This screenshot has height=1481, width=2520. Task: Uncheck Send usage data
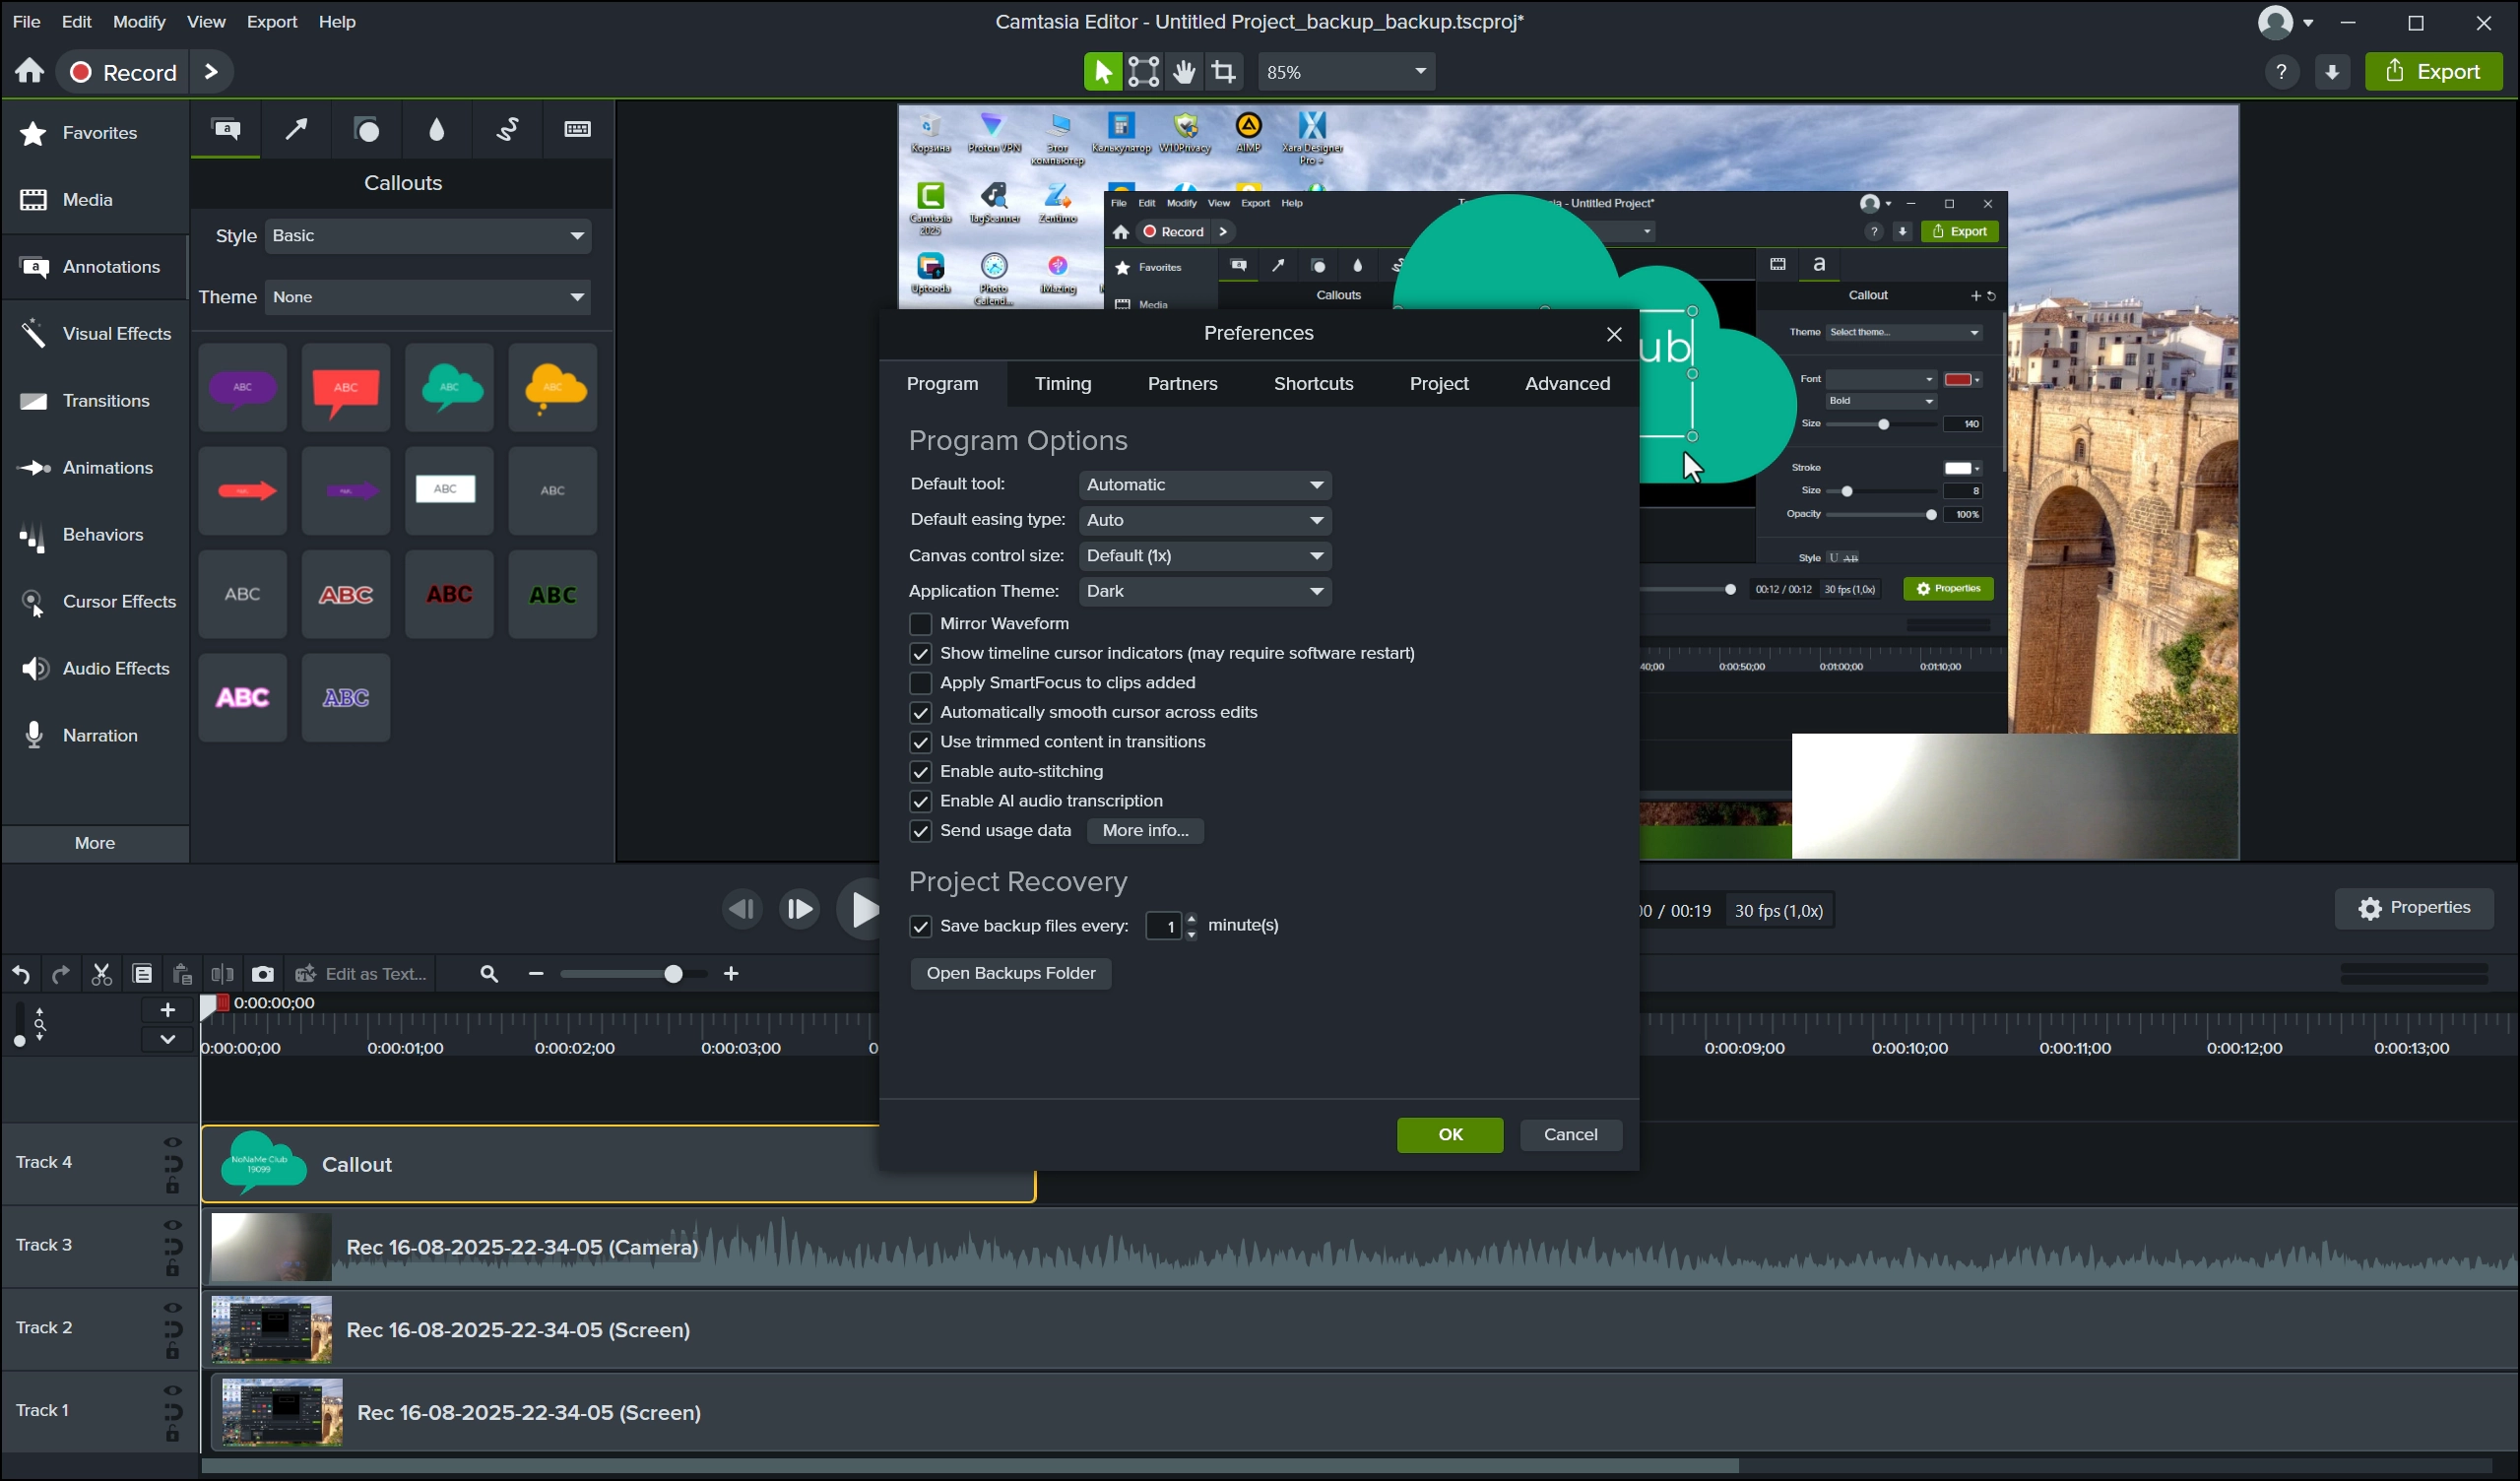tap(920, 831)
